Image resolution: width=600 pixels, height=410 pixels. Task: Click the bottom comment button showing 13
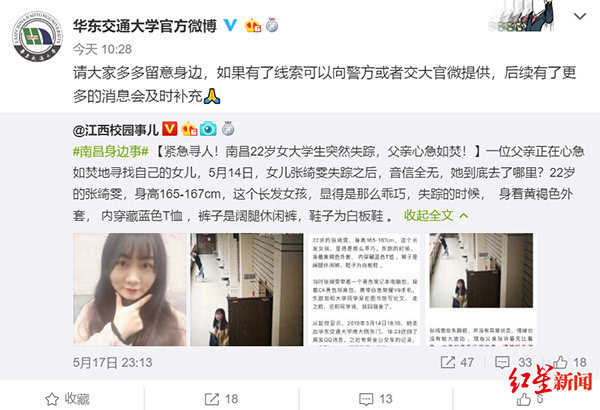point(376,399)
